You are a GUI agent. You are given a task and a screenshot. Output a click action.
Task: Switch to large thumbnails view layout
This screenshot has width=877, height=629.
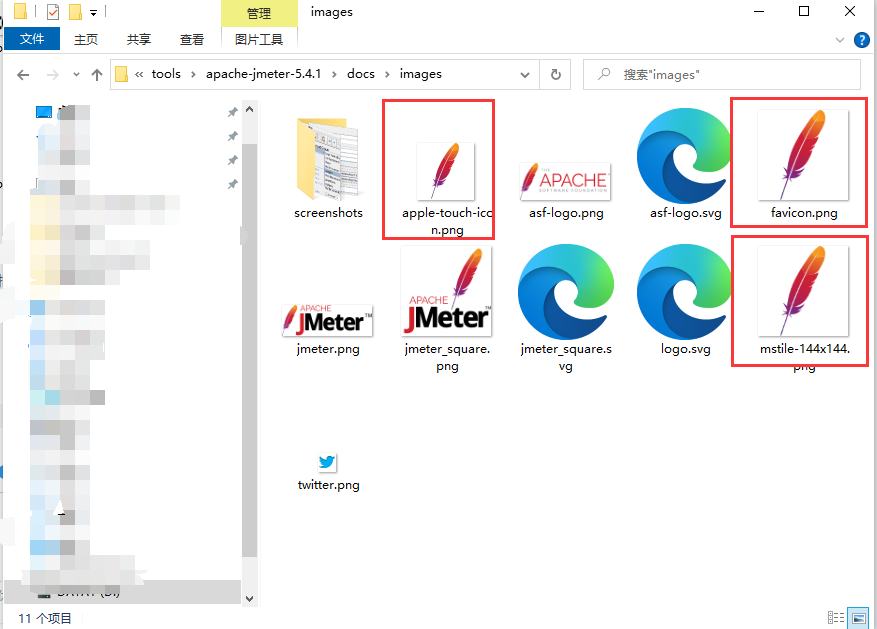coord(858,617)
